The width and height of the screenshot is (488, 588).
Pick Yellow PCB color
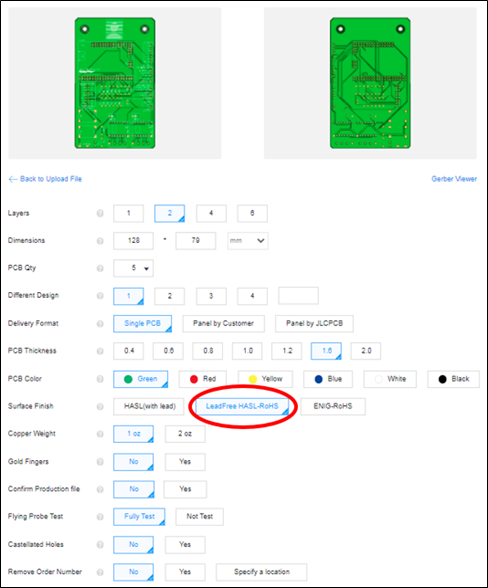265,379
